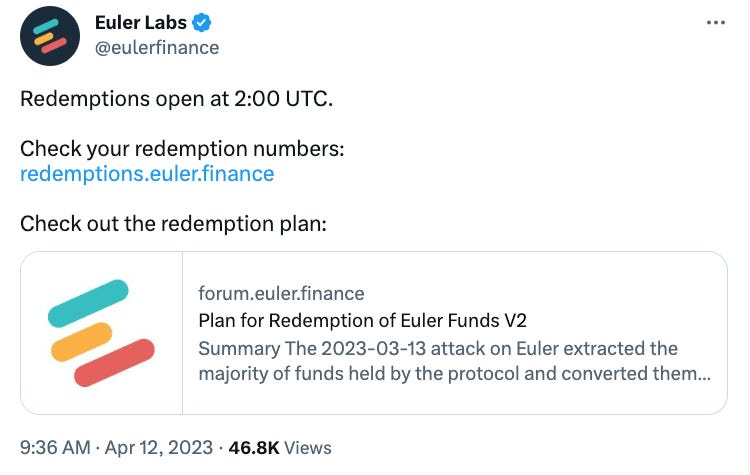The height and width of the screenshot is (475, 750).
Task: Click the Apr 12, 2023 date
Action: pos(158,448)
